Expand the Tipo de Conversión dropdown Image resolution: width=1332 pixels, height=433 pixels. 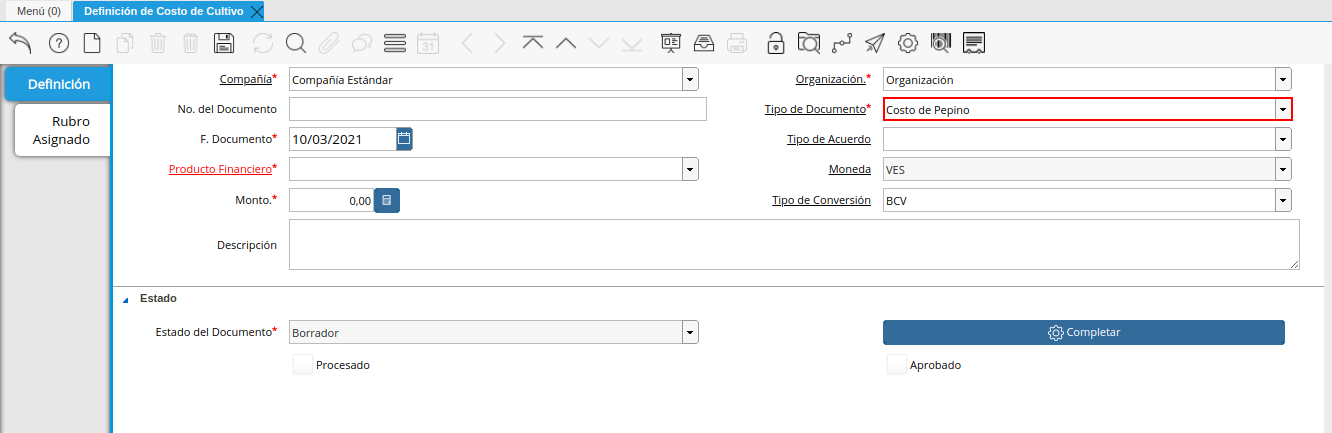[x=1282, y=200]
